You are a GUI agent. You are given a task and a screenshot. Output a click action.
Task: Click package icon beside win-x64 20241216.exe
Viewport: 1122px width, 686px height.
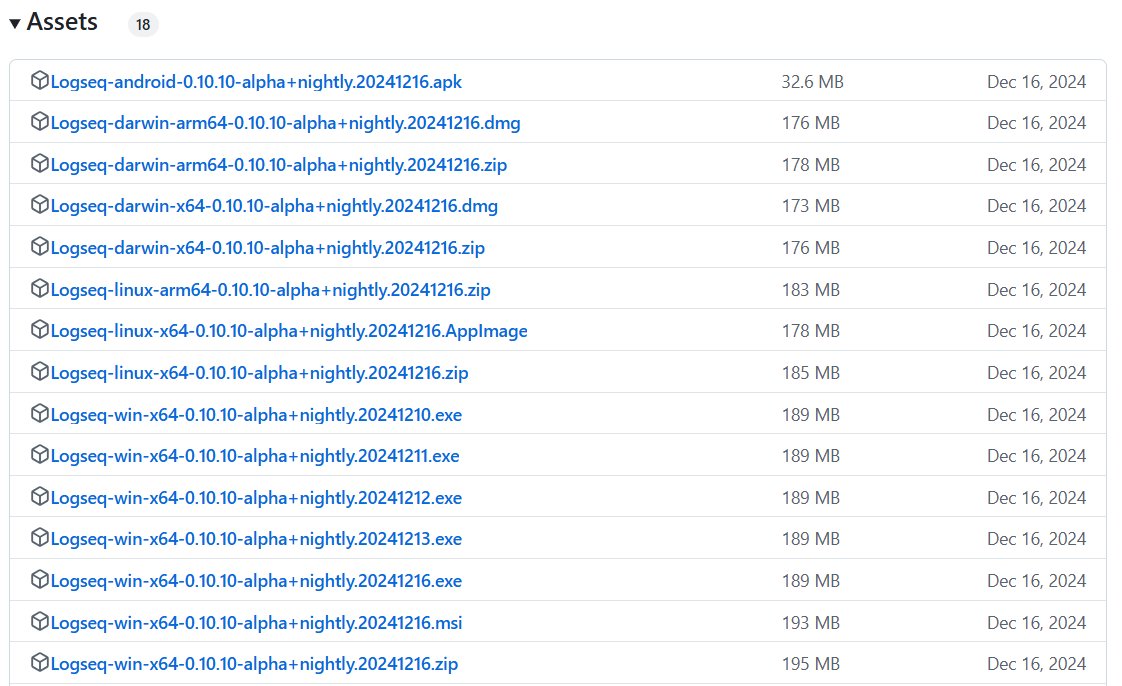click(39, 580)
